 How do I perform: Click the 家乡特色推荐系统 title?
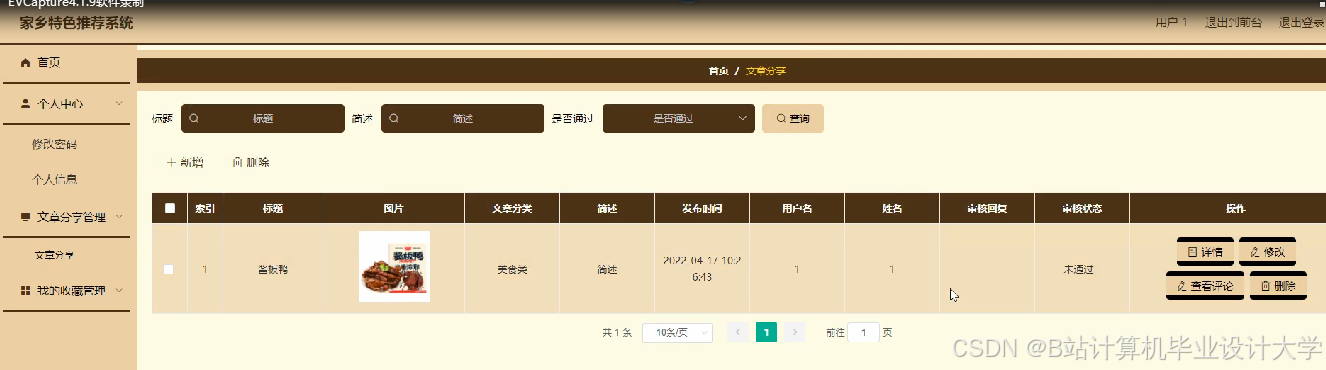coord(76,22)
